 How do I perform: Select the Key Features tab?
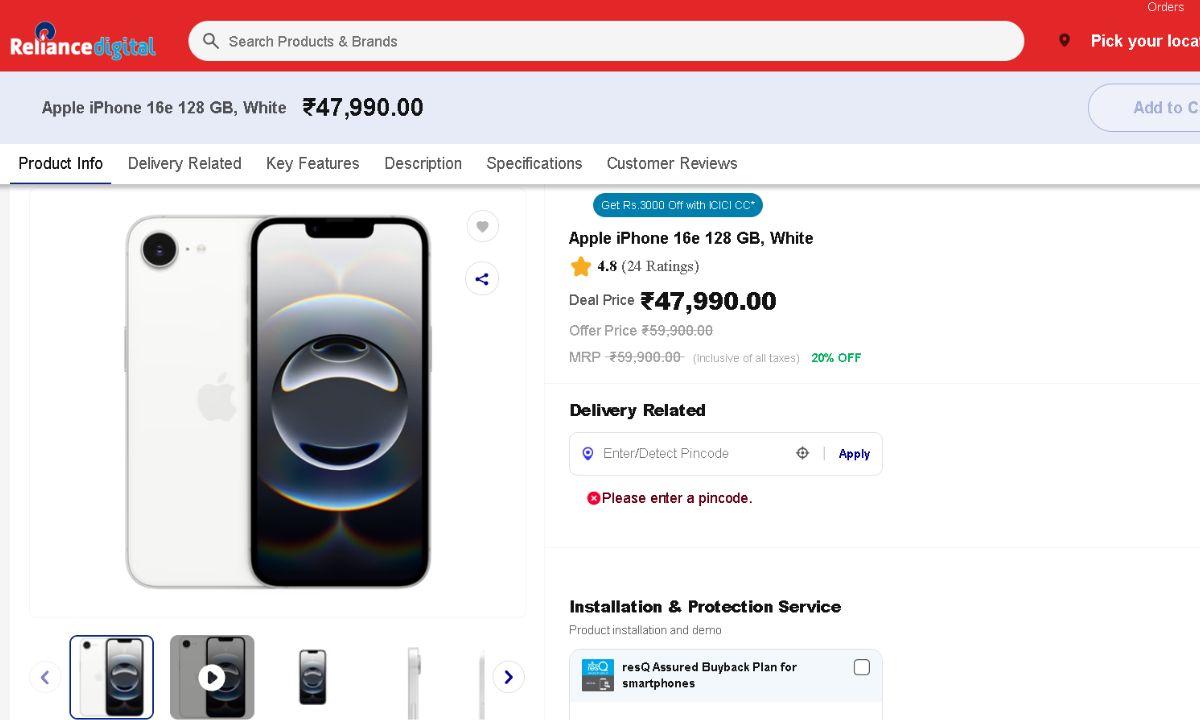pos(312,163)
